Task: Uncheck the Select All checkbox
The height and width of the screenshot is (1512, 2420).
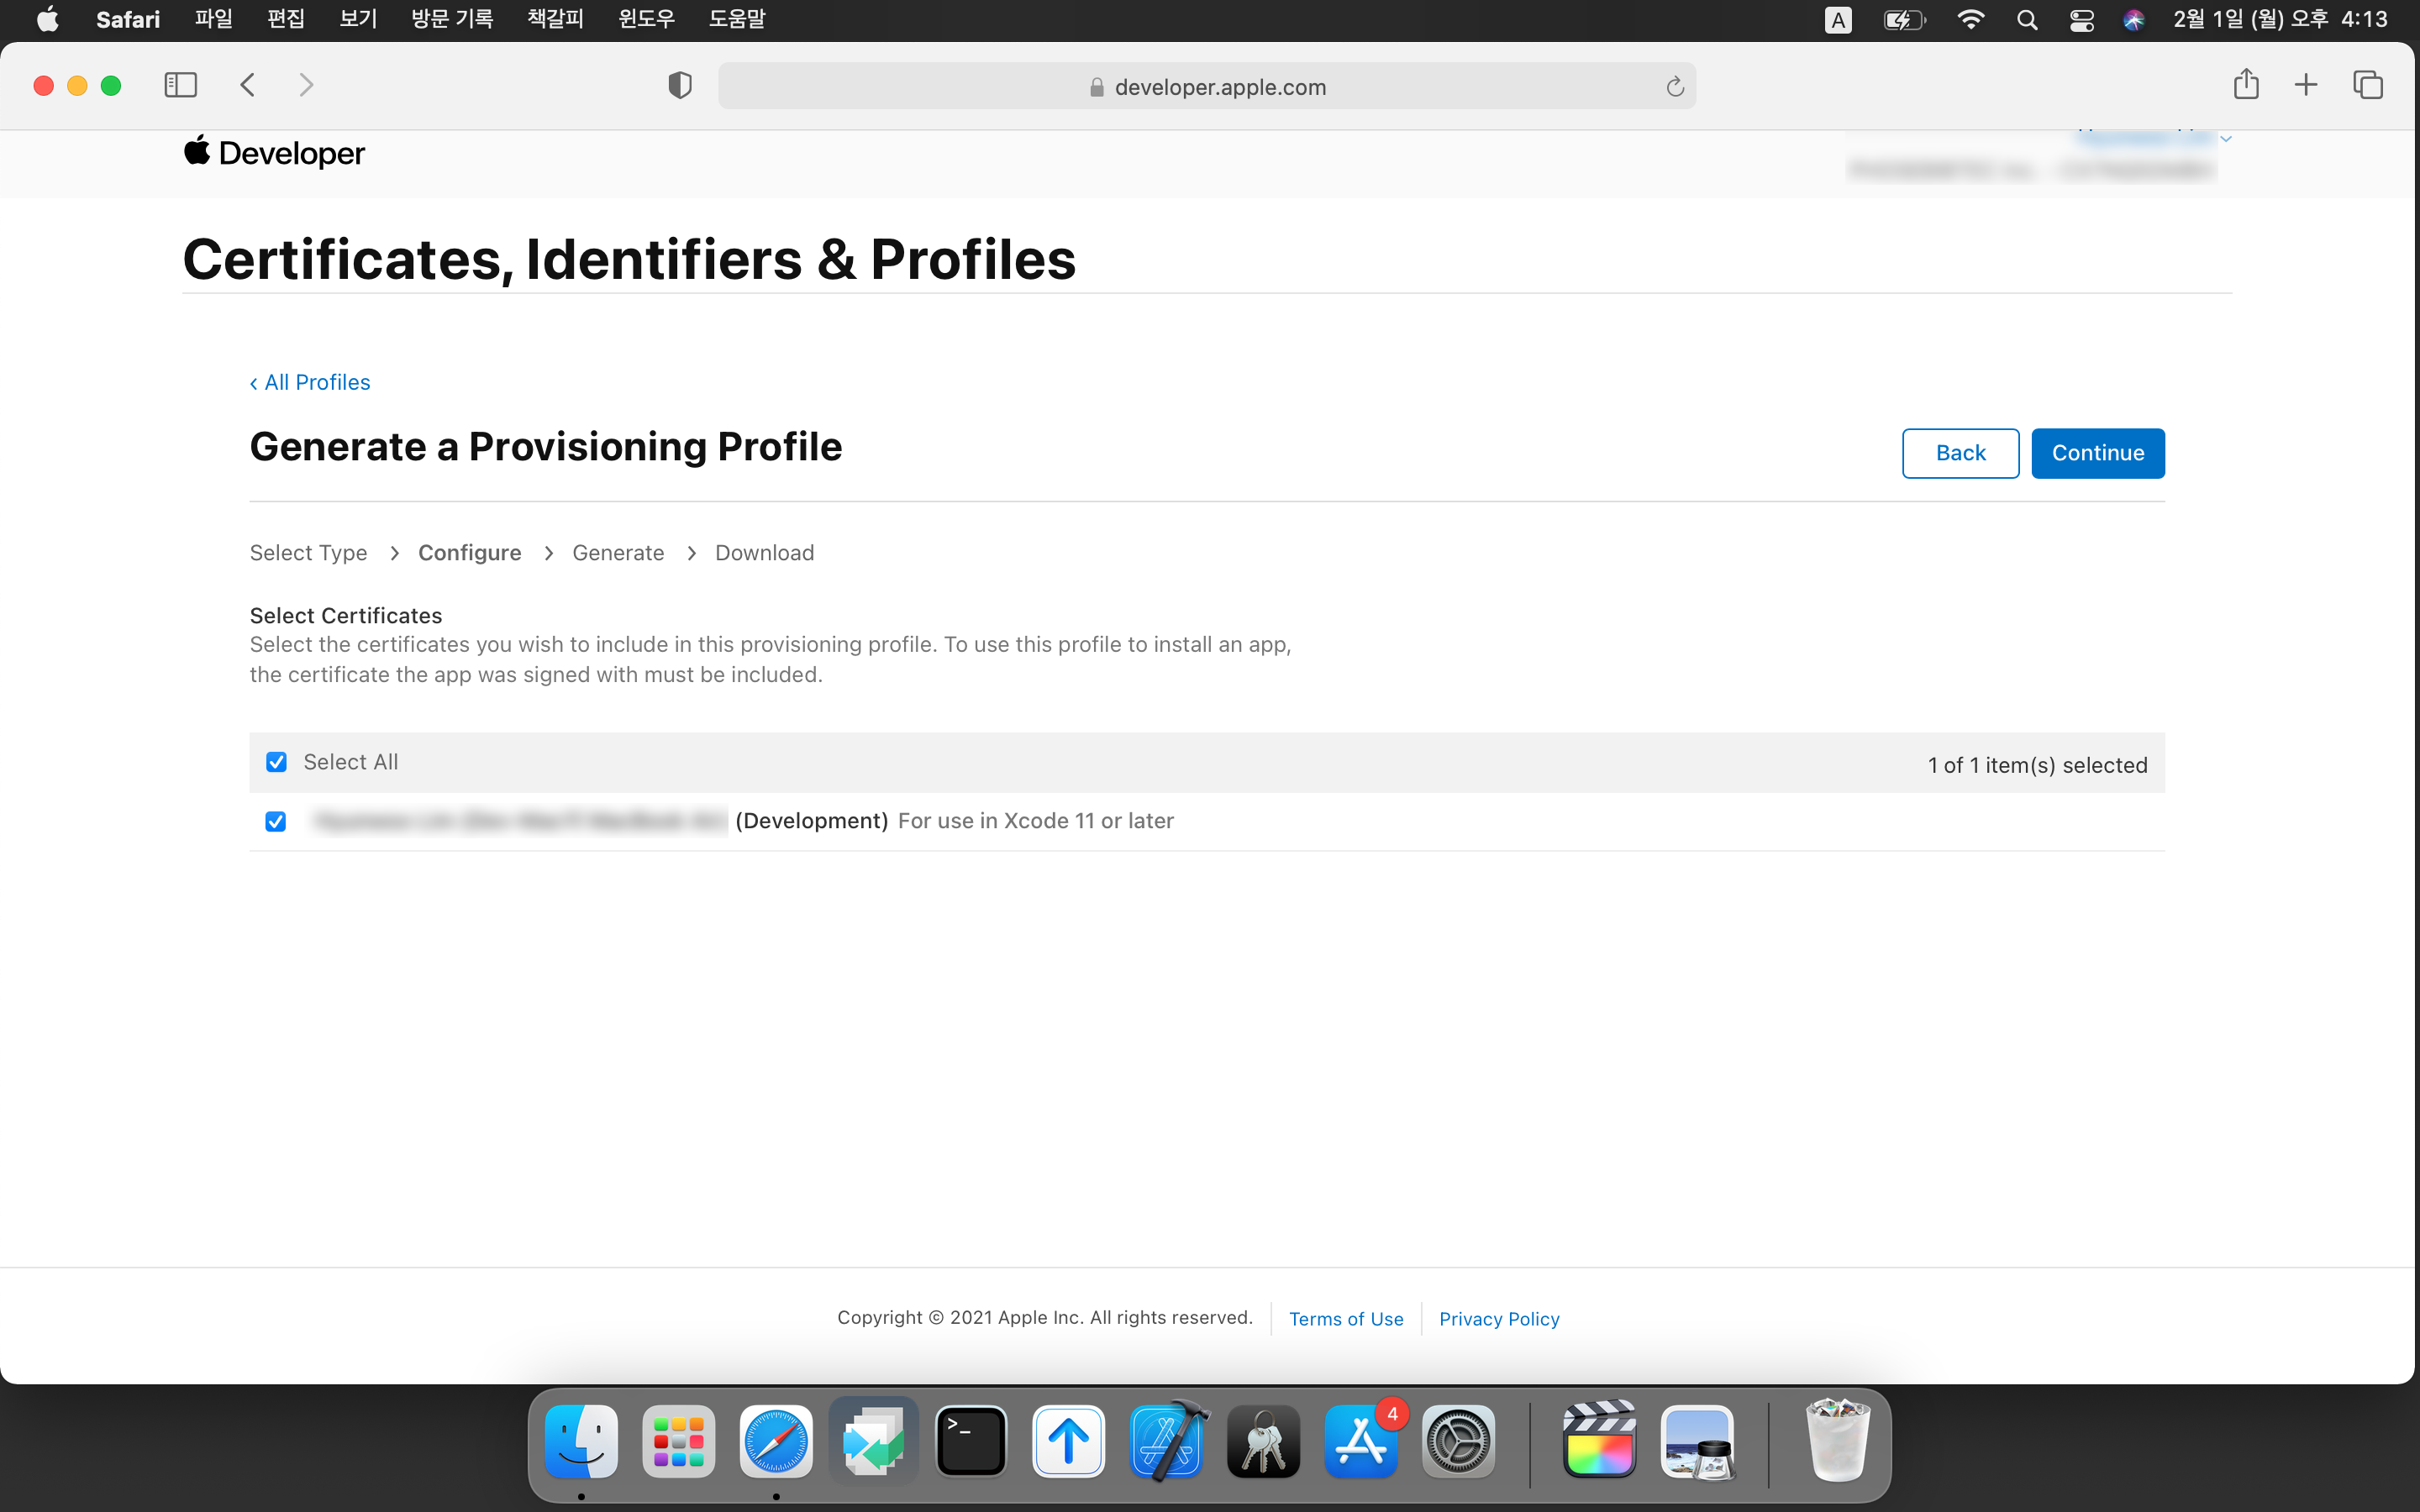Action: tap(277, 762)
